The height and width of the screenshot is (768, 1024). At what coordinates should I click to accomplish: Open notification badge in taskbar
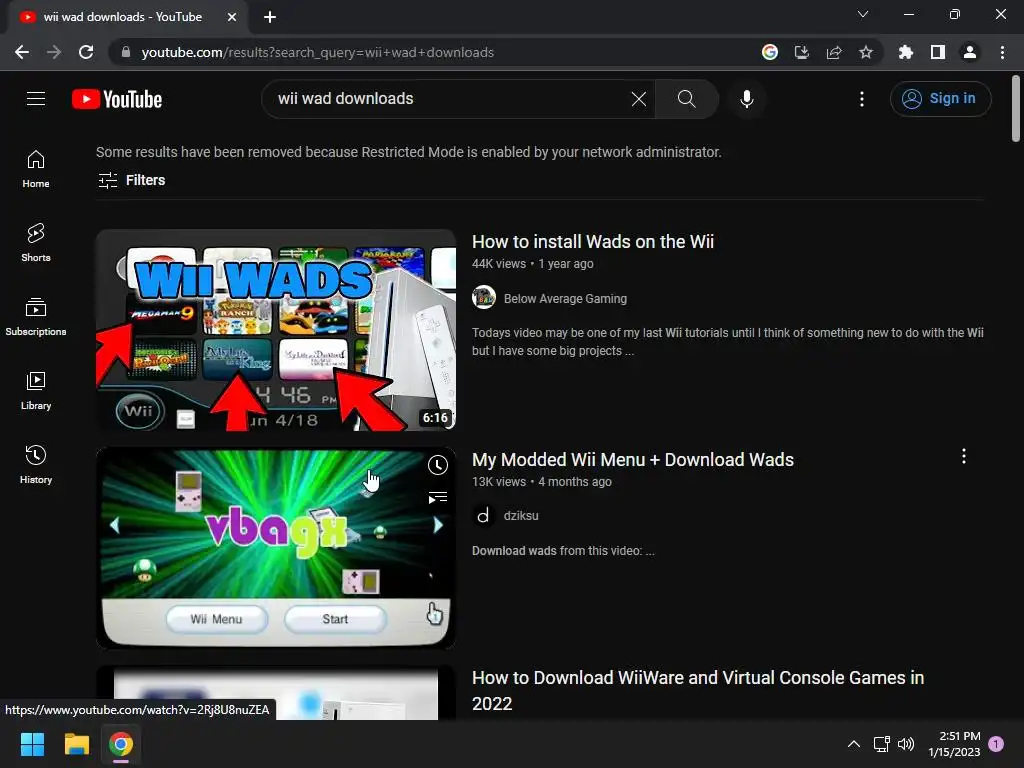click(x=996, y=744)
